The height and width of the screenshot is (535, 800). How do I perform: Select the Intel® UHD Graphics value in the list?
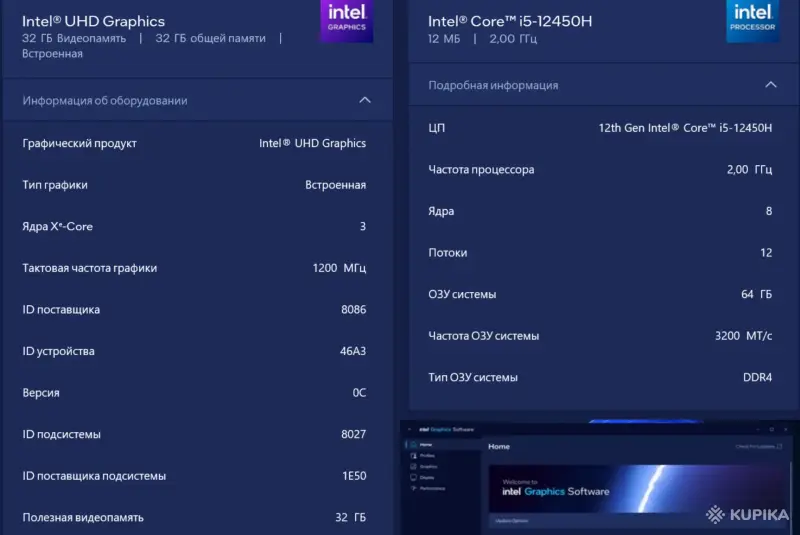312,143
